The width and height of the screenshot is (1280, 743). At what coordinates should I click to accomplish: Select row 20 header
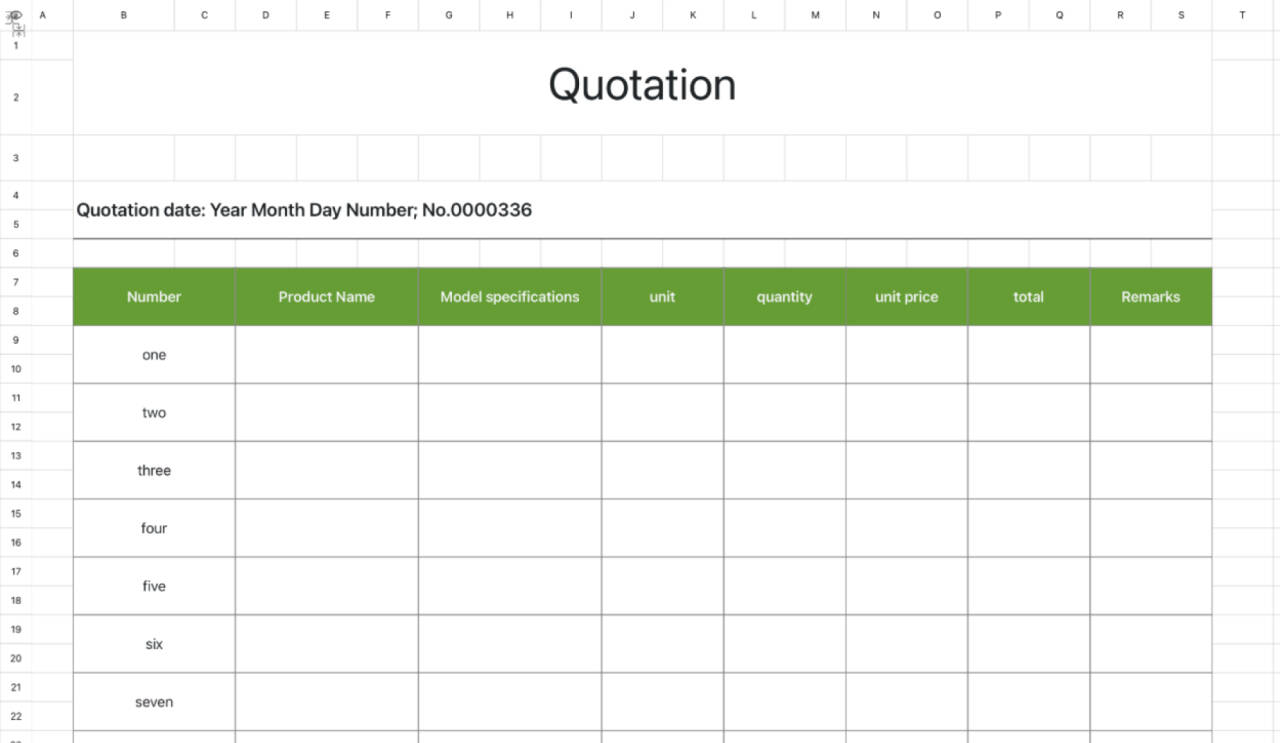pyautogui.click(x=16, y=659)
